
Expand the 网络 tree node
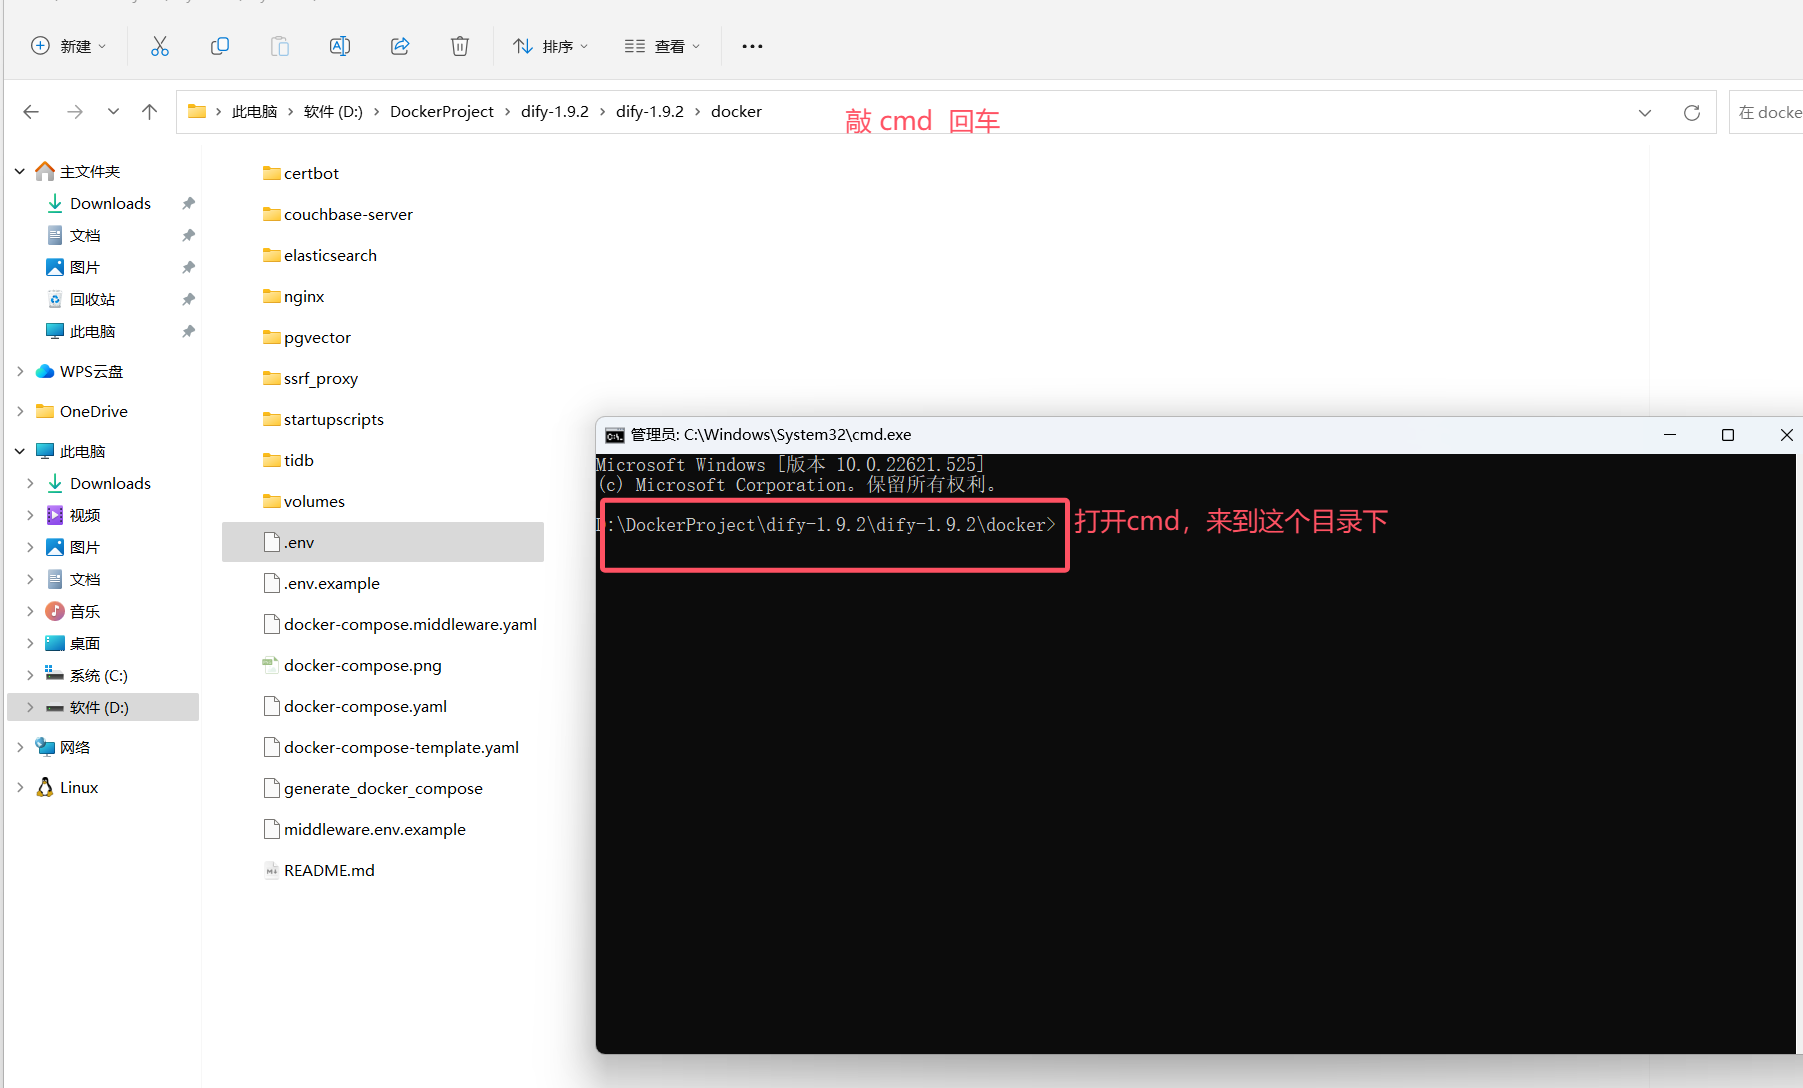point(20,747)
